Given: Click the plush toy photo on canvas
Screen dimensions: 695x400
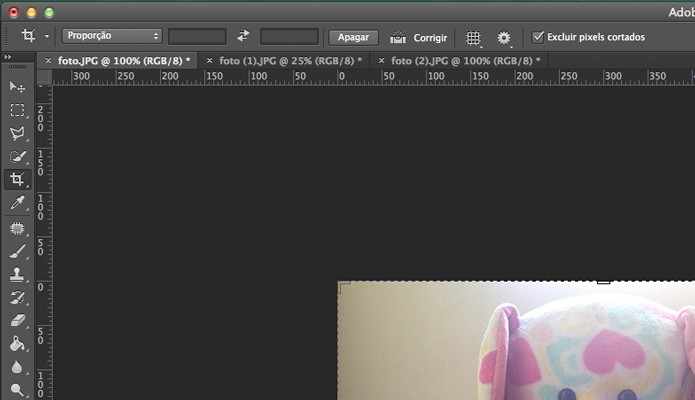Looking at the screenshot, I should pos(516,341).
